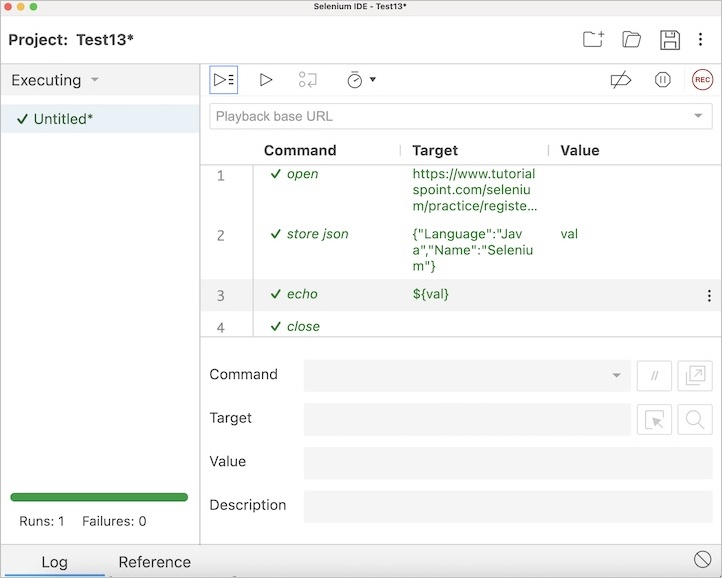722x578 pixels.
Task: Open the project three-dot menu
Action: point(701,40)
